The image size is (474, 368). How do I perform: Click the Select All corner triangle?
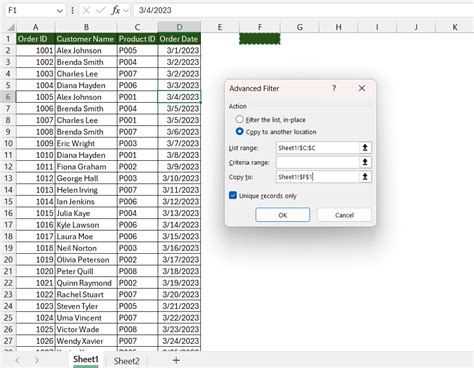pyautogui.click(x=10, y=27)
